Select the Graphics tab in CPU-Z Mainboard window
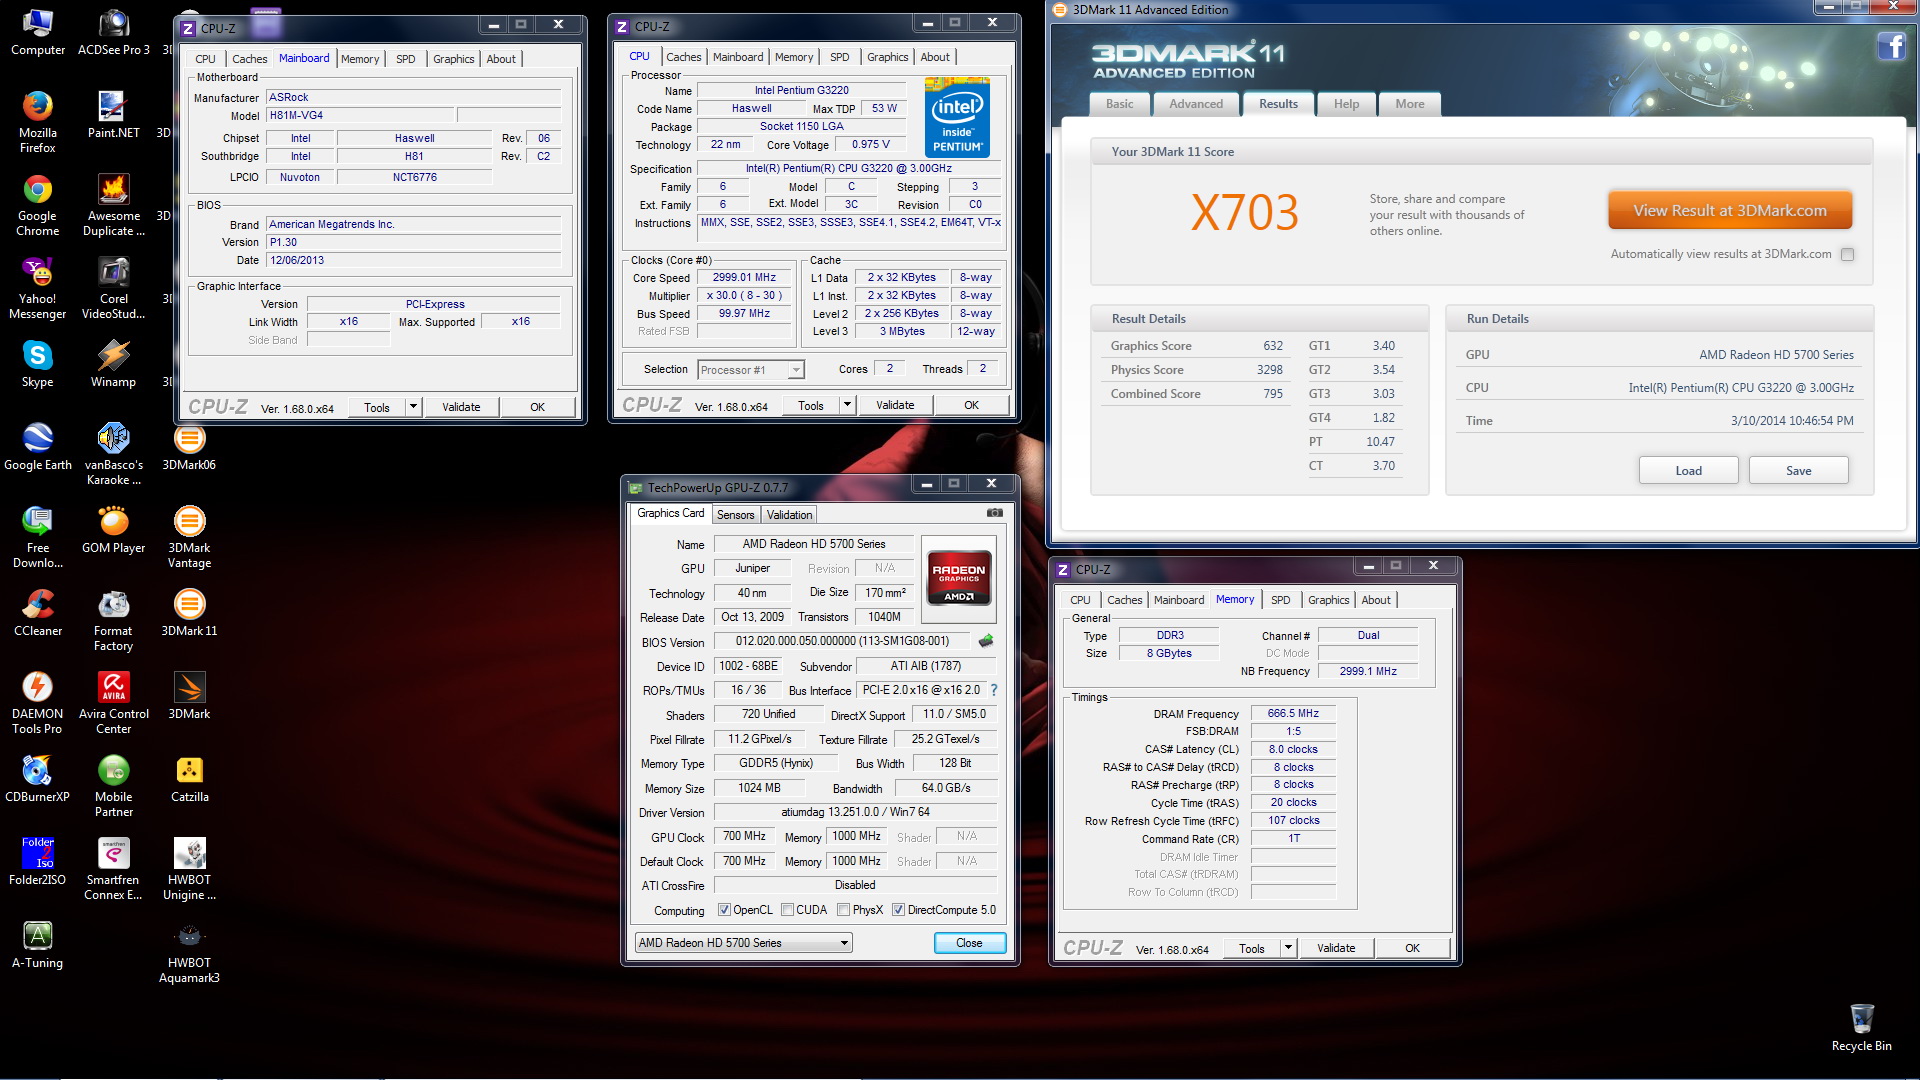 tap(453, 59)
